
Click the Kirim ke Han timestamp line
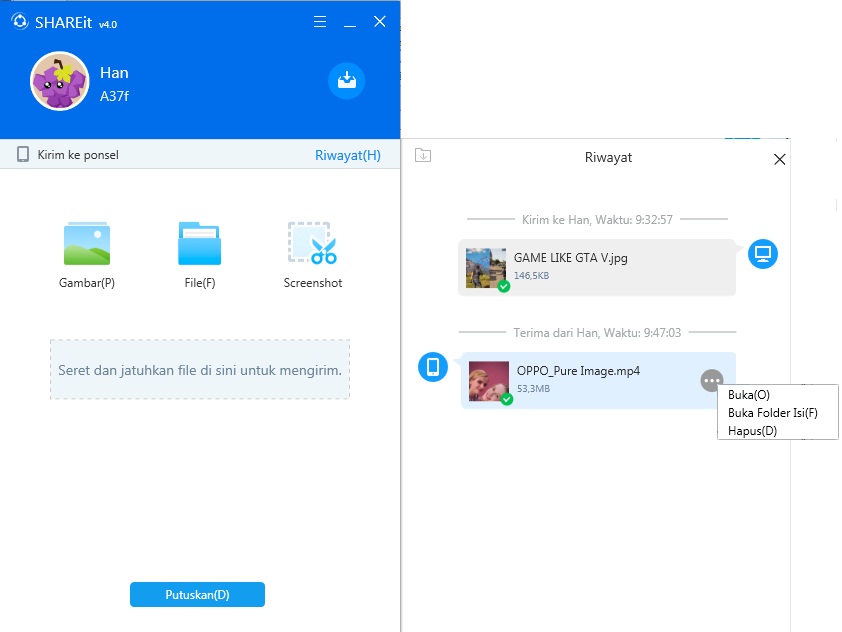coord(597,220)
